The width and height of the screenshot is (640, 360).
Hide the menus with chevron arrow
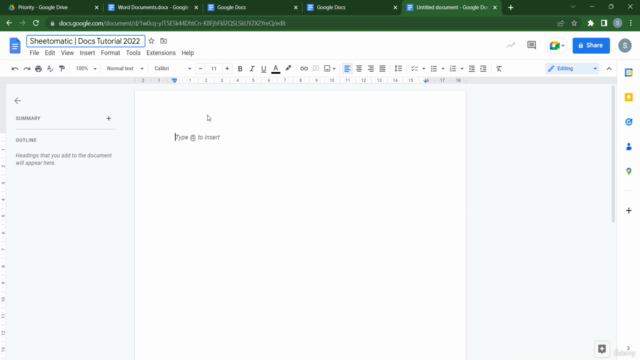tap(609, 69)
